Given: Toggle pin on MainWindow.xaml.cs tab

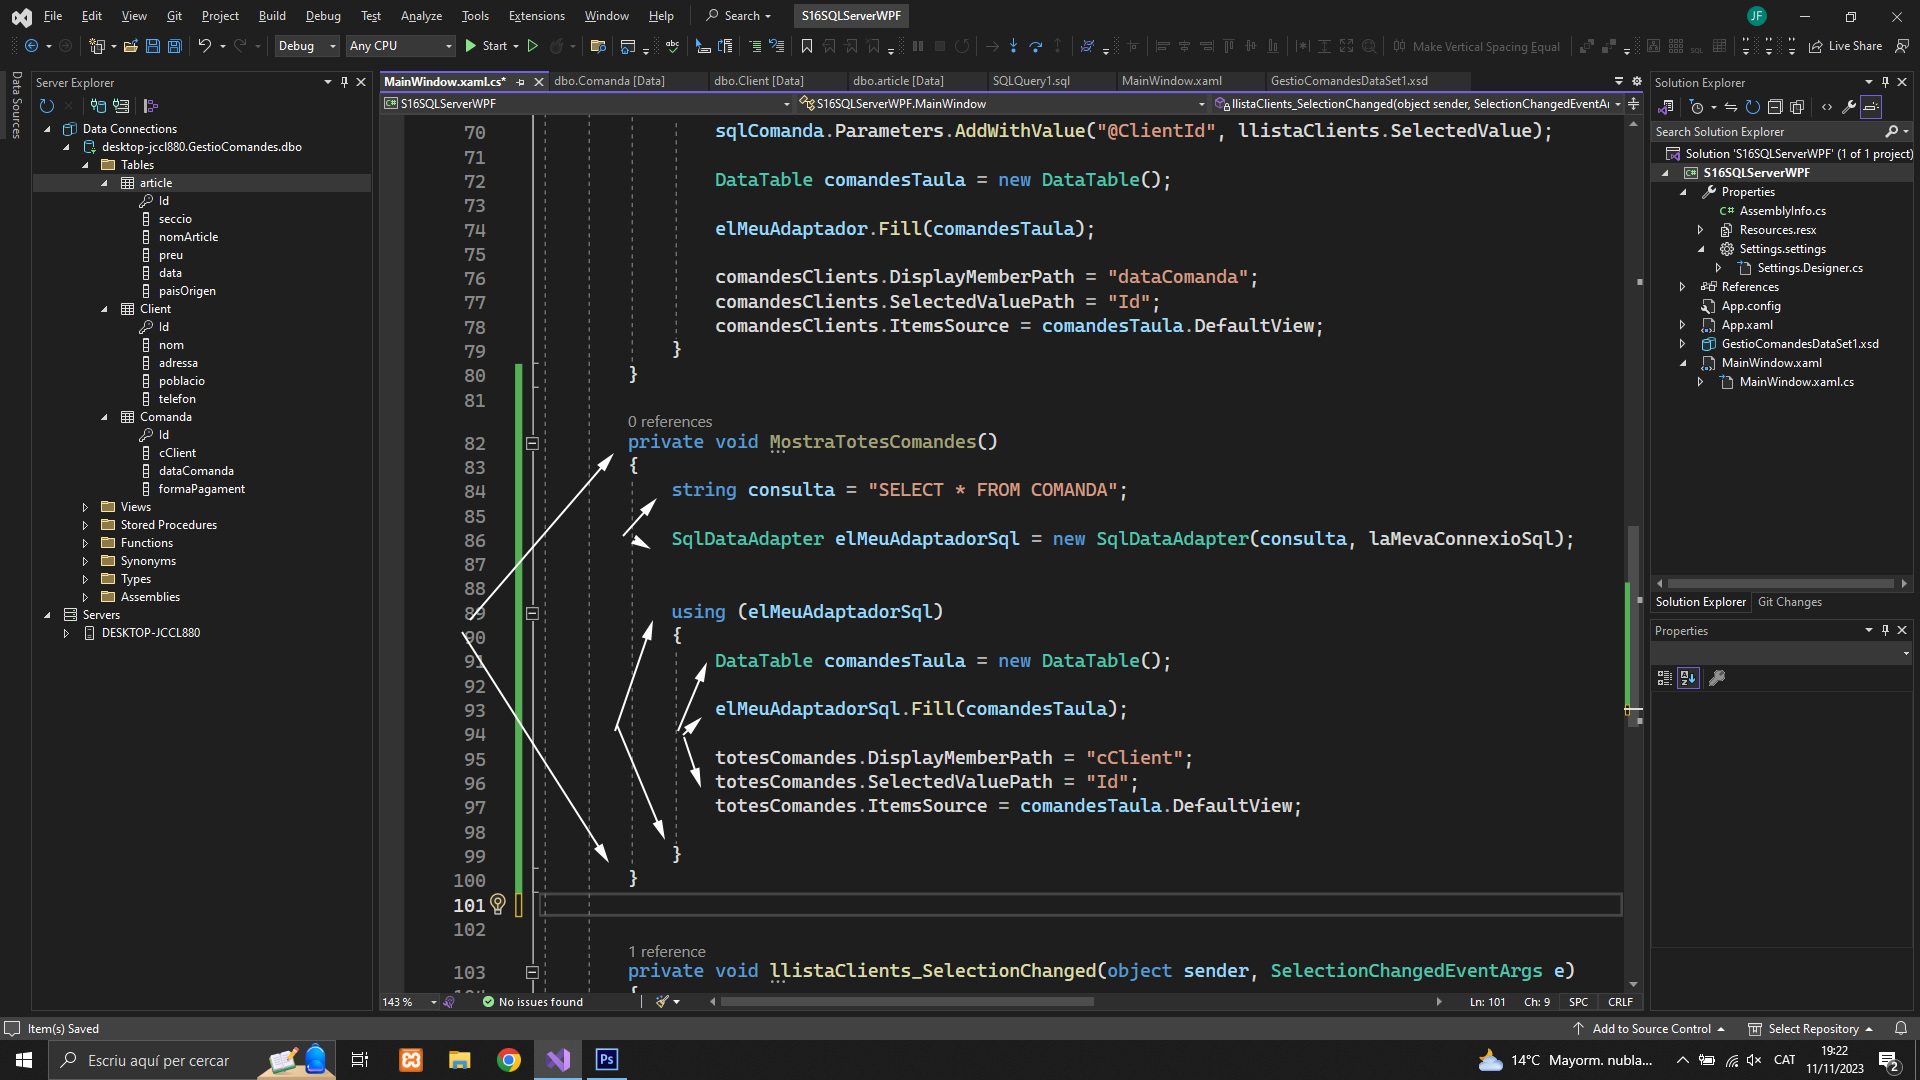Looking at the screenshot, I should [x=520, y=82].
